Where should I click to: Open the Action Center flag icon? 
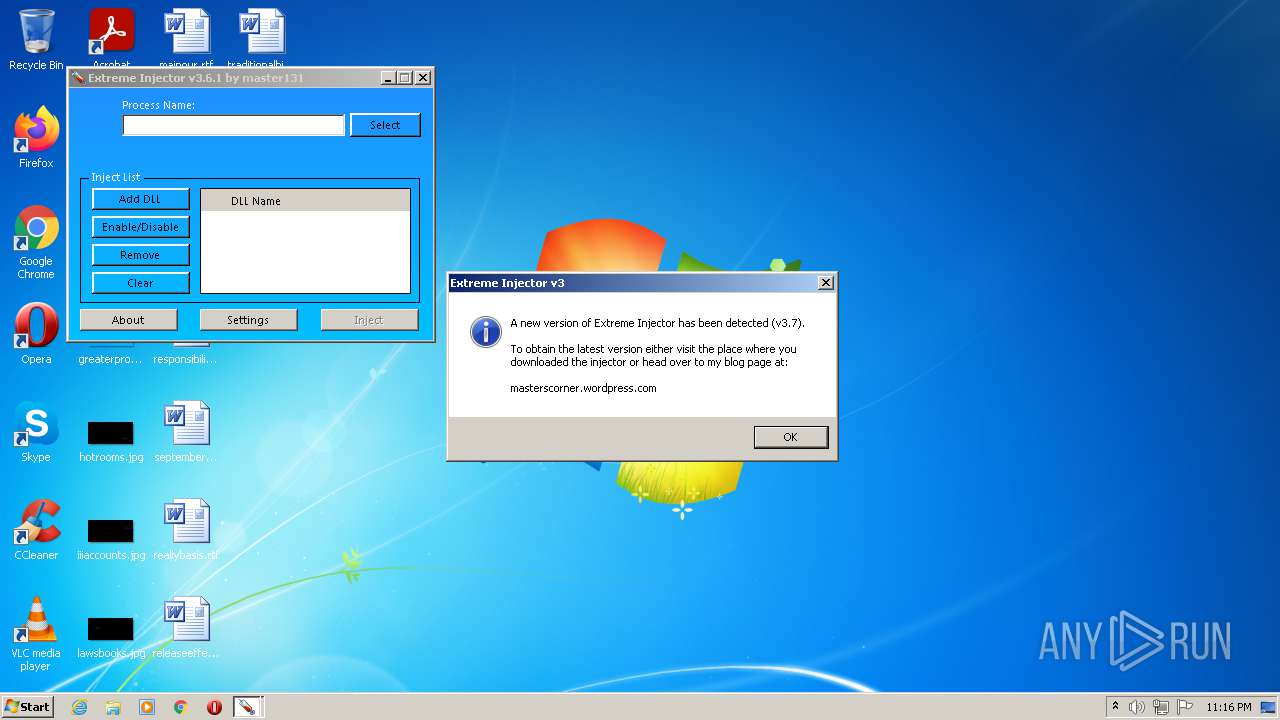coord(1185,707)
